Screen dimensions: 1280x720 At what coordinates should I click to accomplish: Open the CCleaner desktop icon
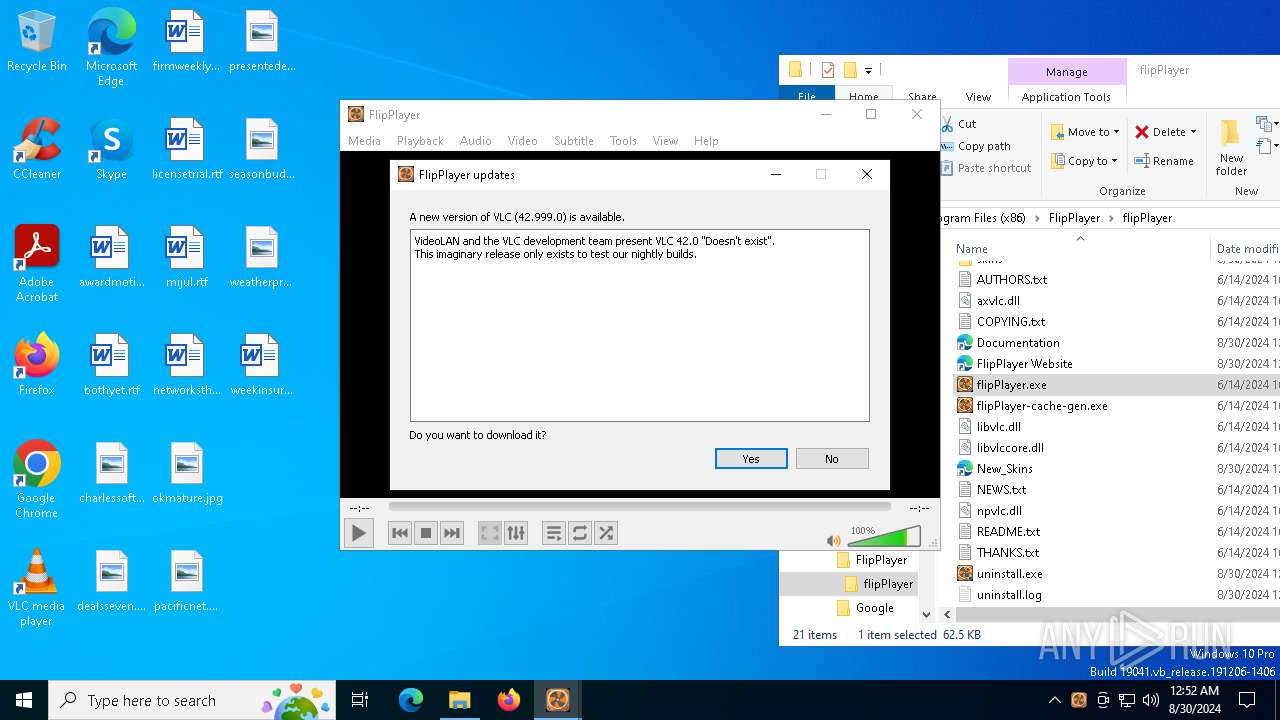[x=37, y=149]
